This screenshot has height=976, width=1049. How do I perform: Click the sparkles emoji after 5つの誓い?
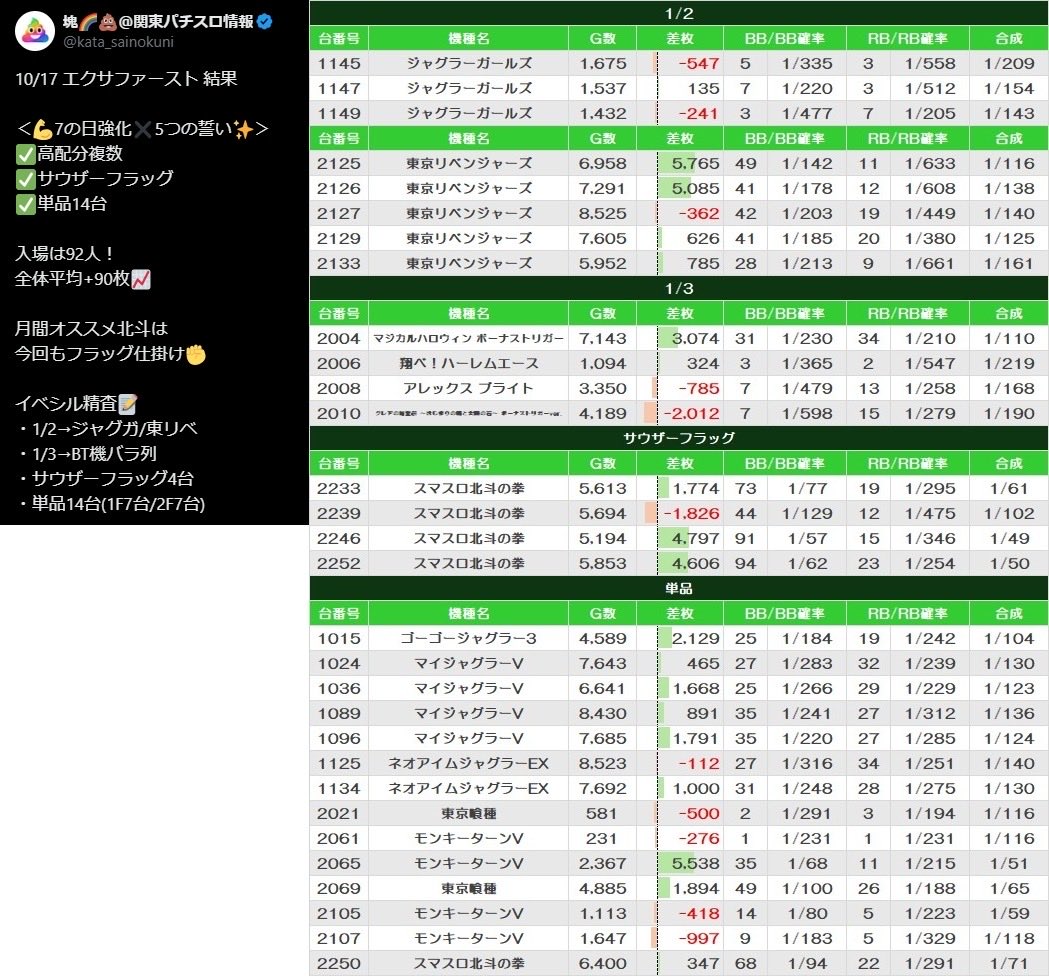click(x=244, y=128)
